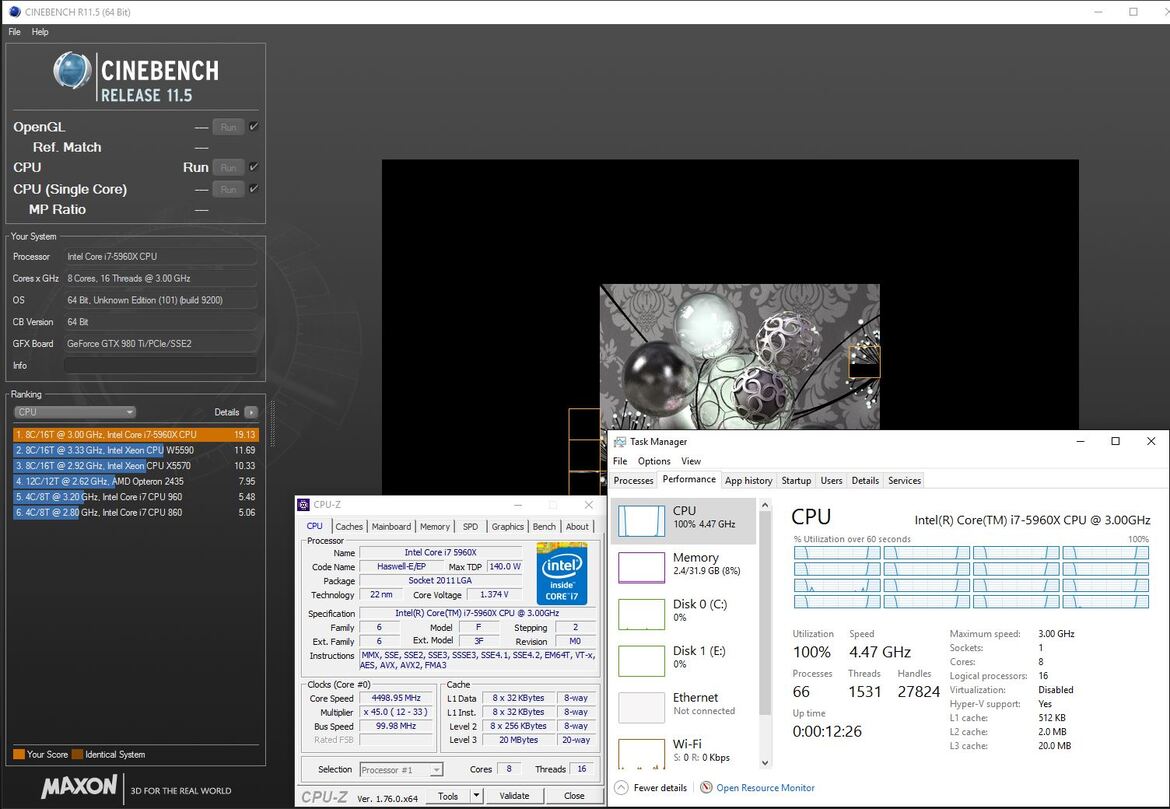
Task: Select ranking entry Intel Core i7-5960X 19.13
Action: (136, 434)
